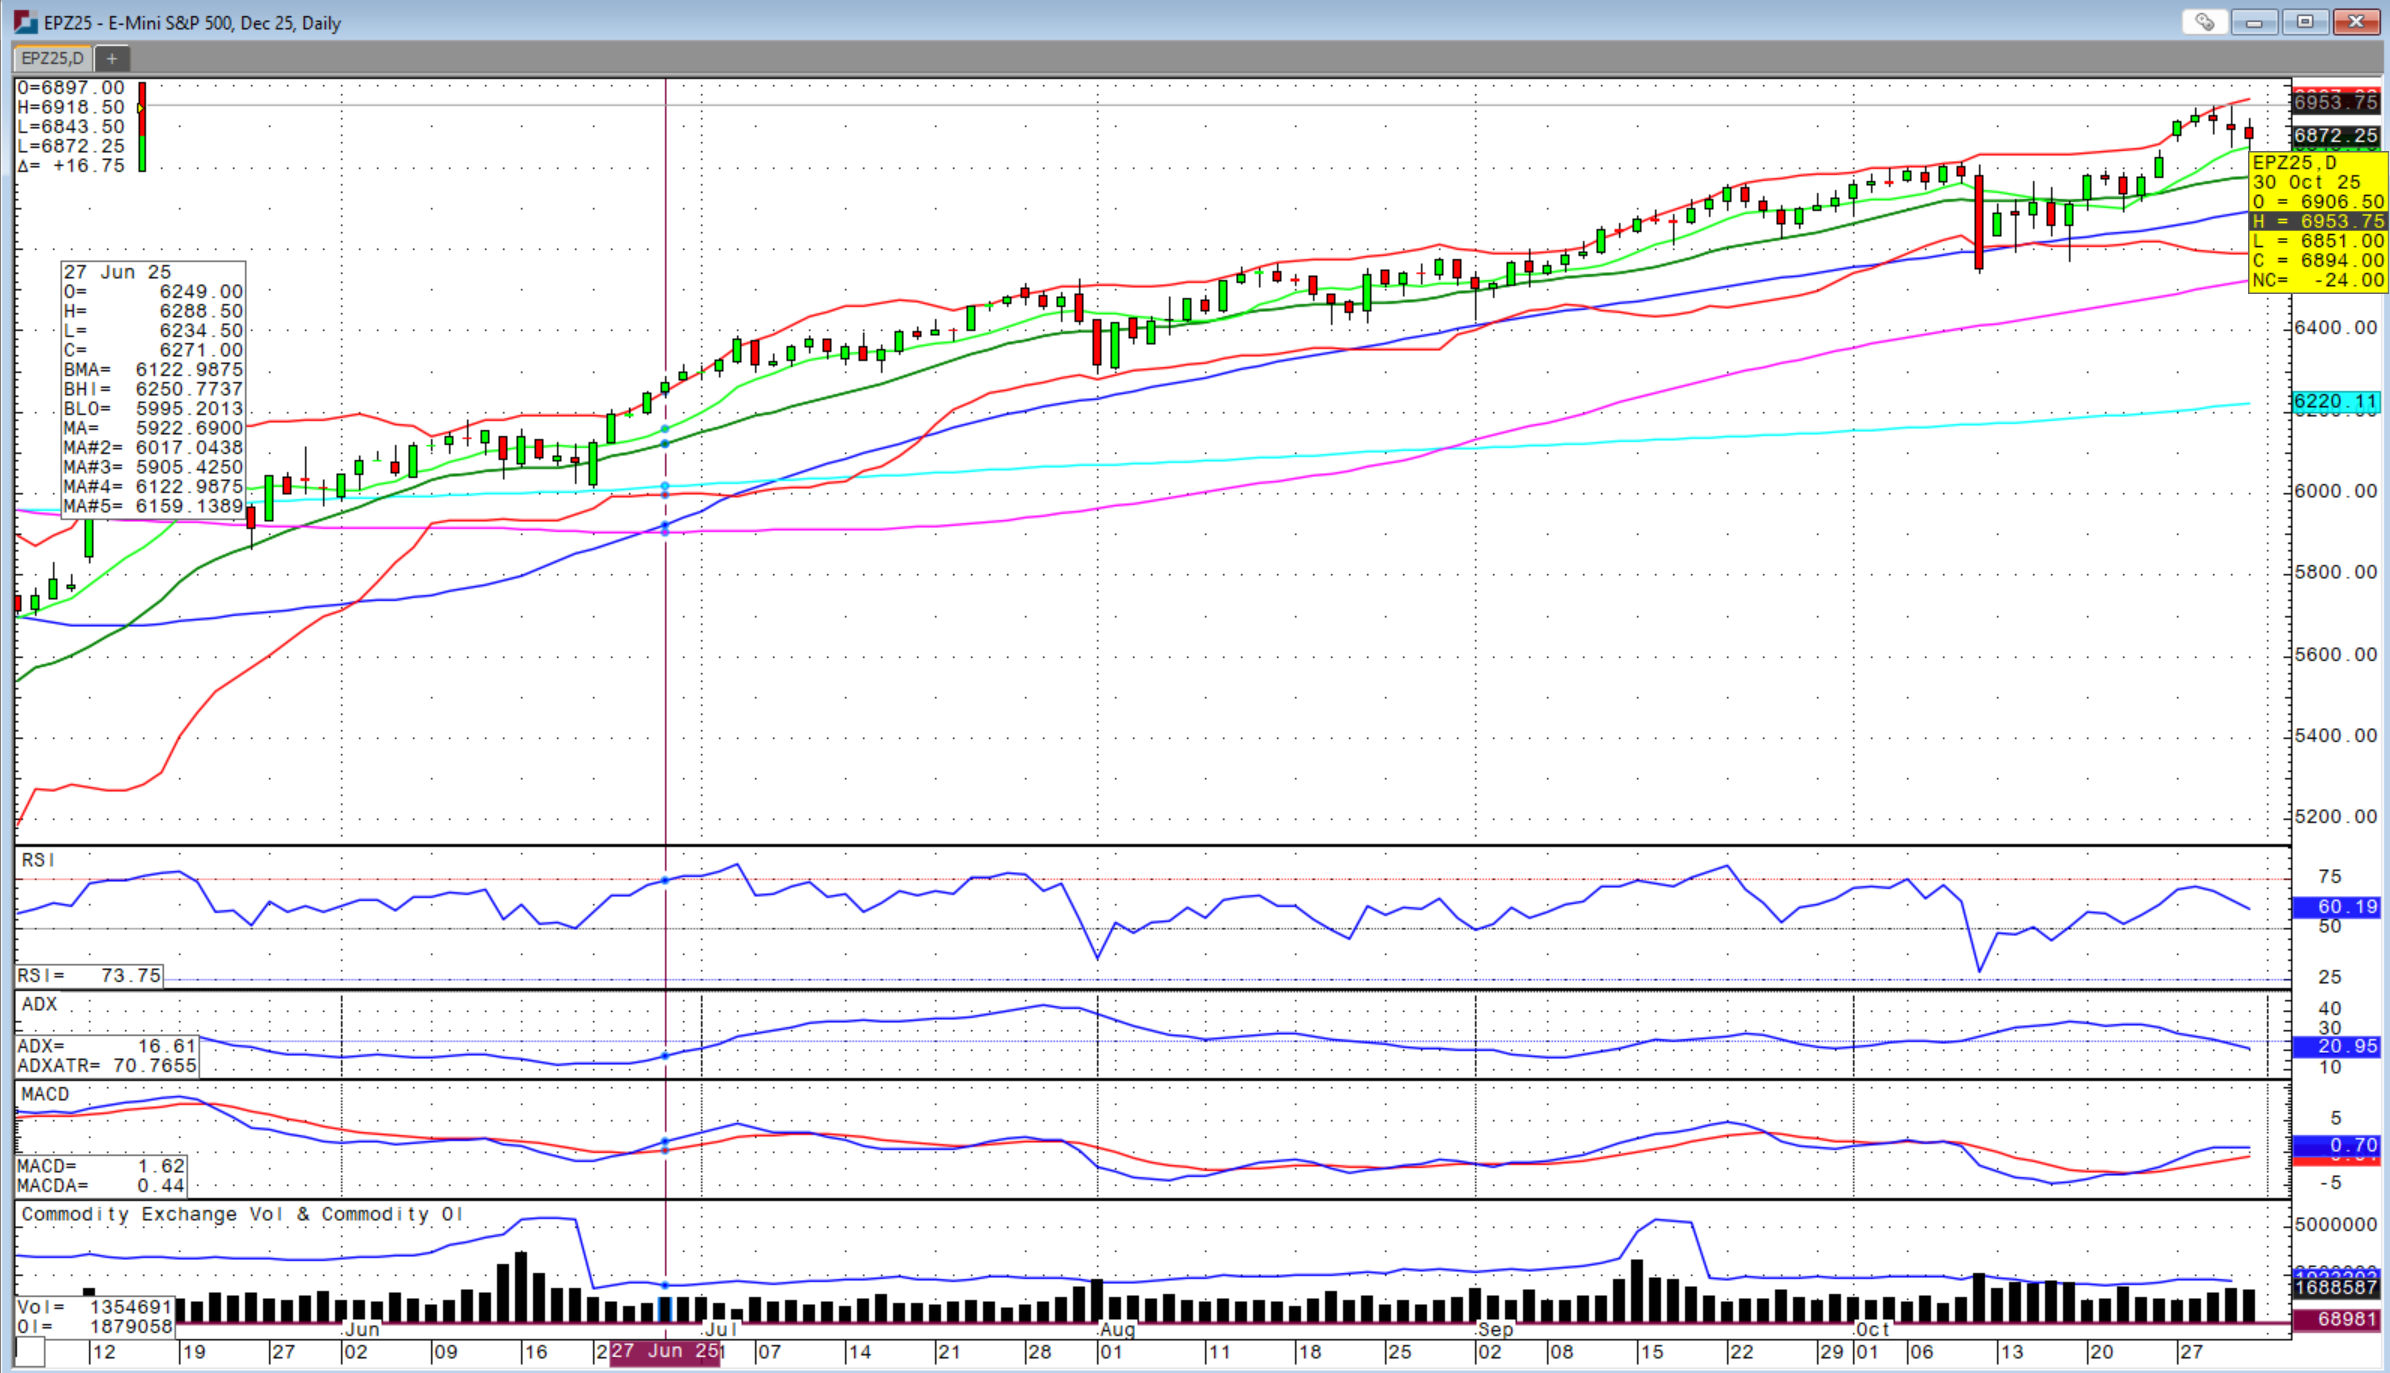The image size is (2390, 1373).
Task: Click the Commodity Exchange Vol & OI label
Action: click(242, 1214)
